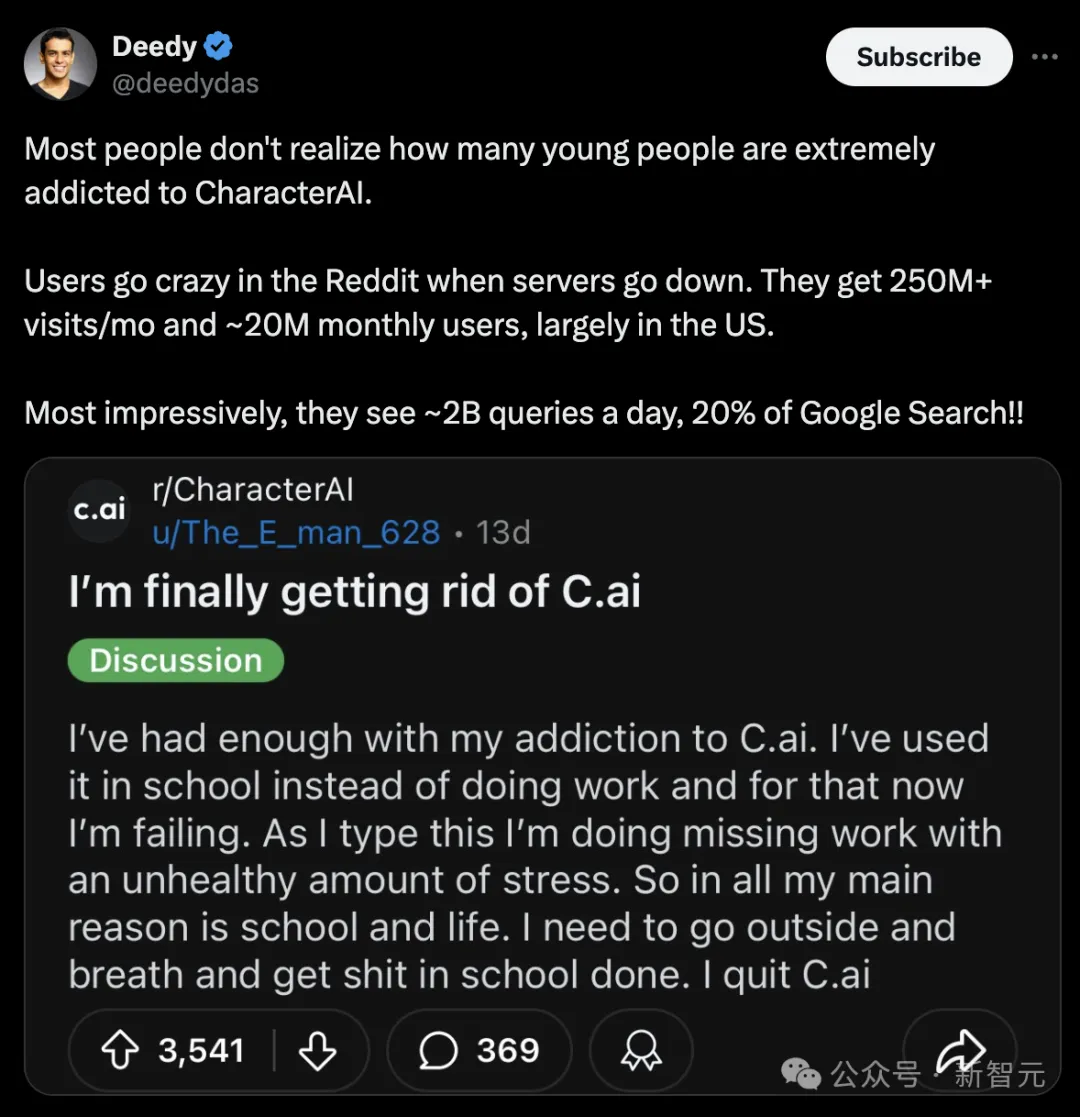Open the three-dot more options menu

point(1044,56)
